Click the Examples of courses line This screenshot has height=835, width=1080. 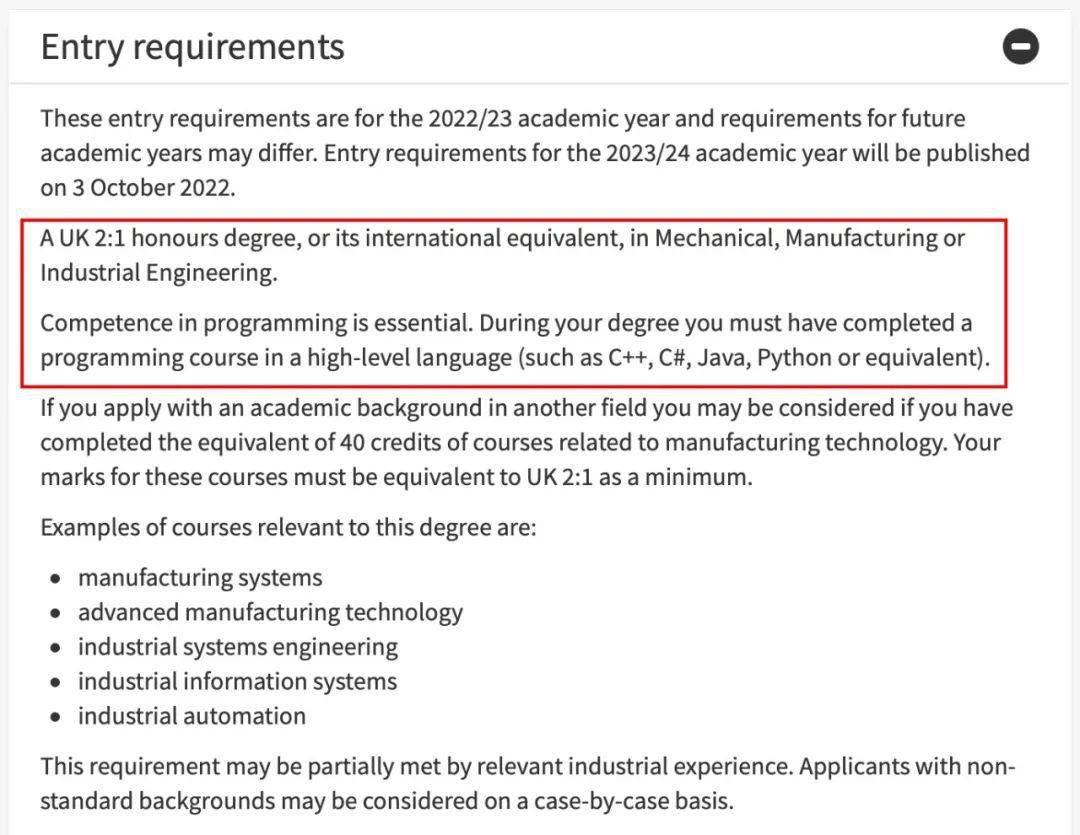[288, 526]
